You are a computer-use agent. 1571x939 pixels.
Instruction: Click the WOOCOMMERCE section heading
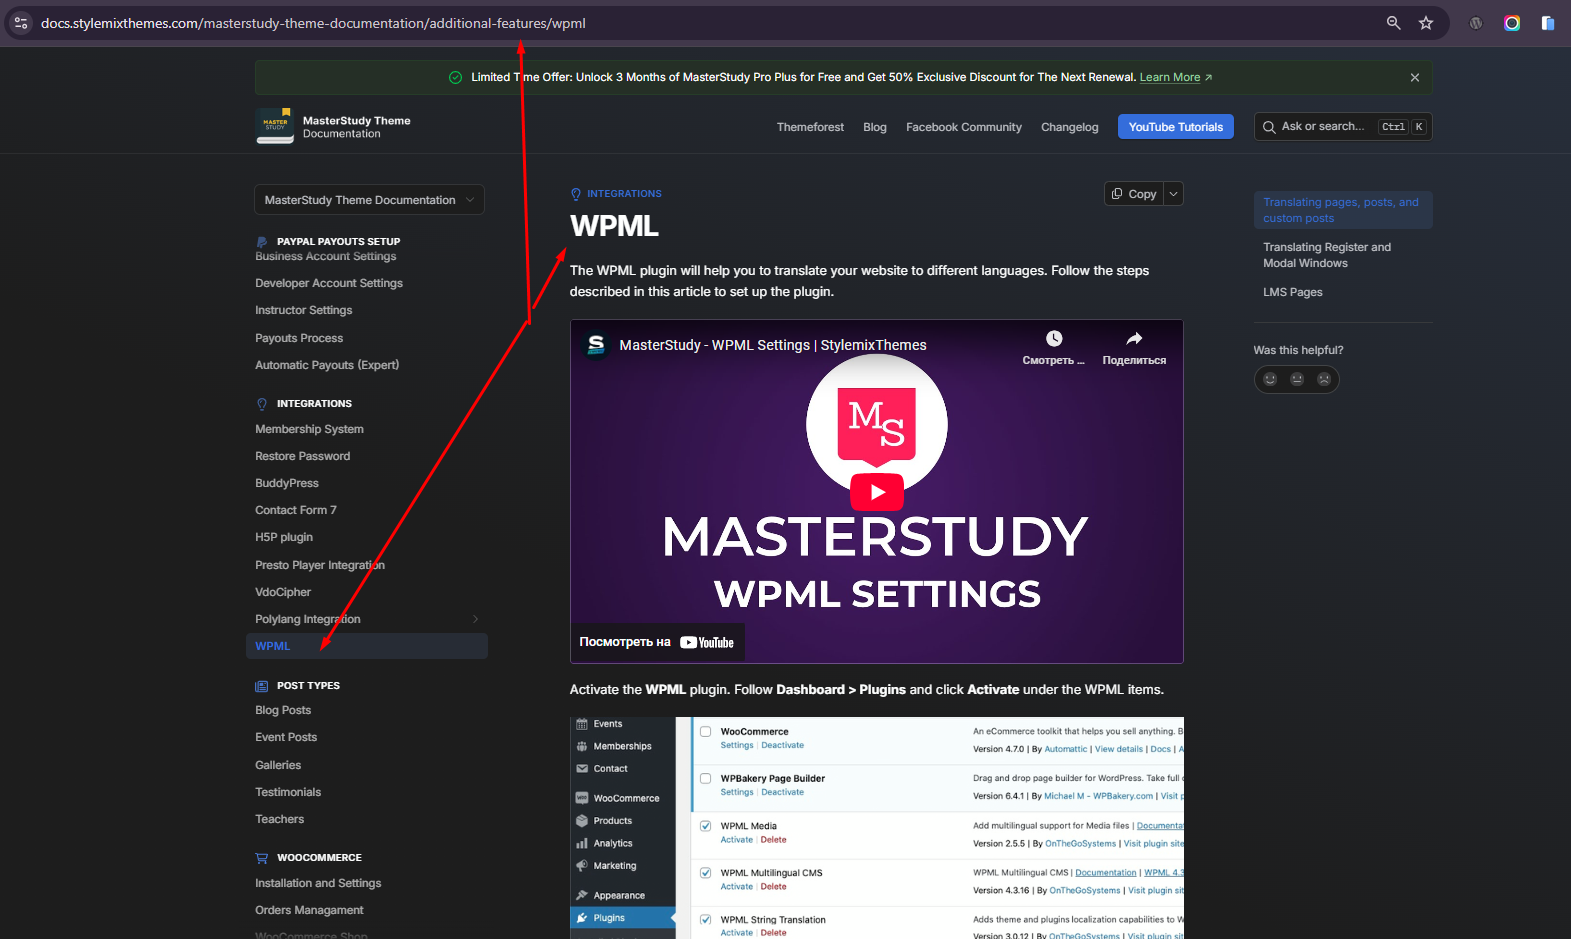click(319, 858)
